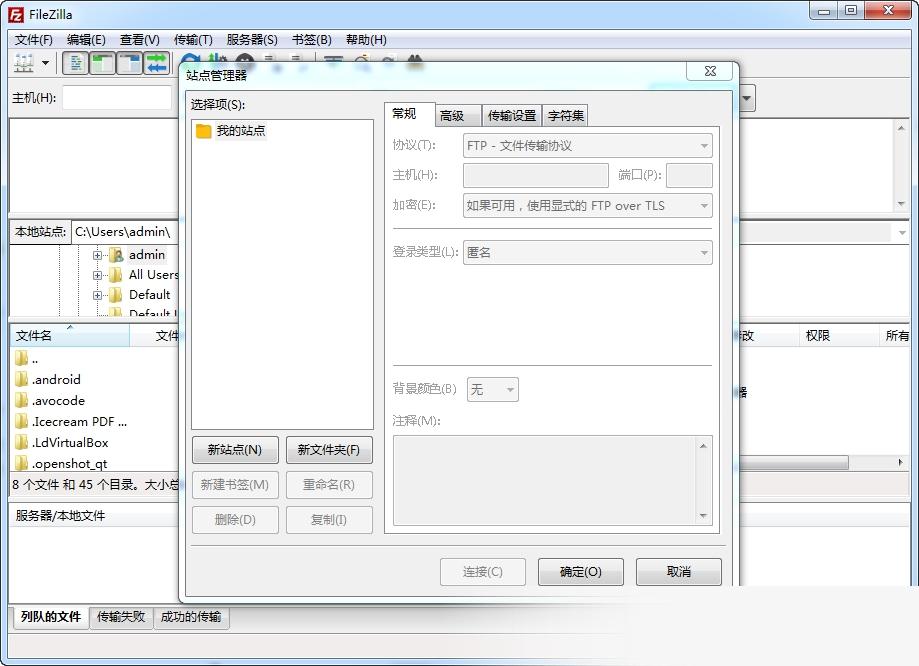This screenshot has width=919, height=666.
Task: Click the .LdVirtualBox folder icon
Action: coord(21,443)
